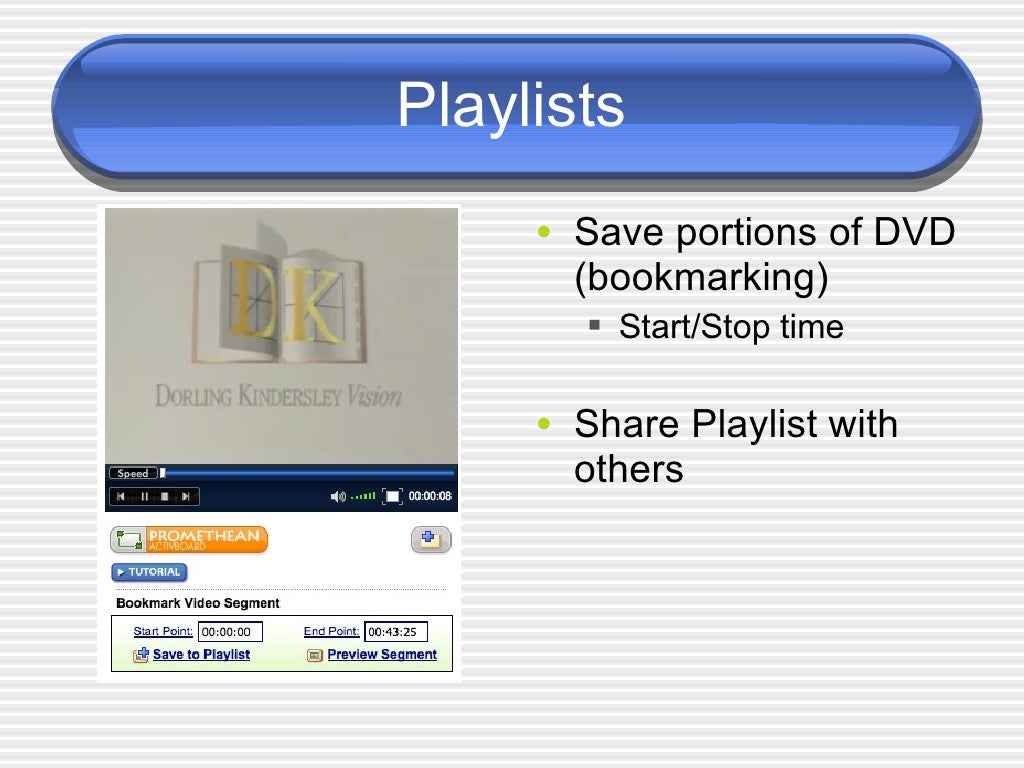This screenshot has width=1024, height=768.
Task: Stop the video playback
Action: point(165,496)
